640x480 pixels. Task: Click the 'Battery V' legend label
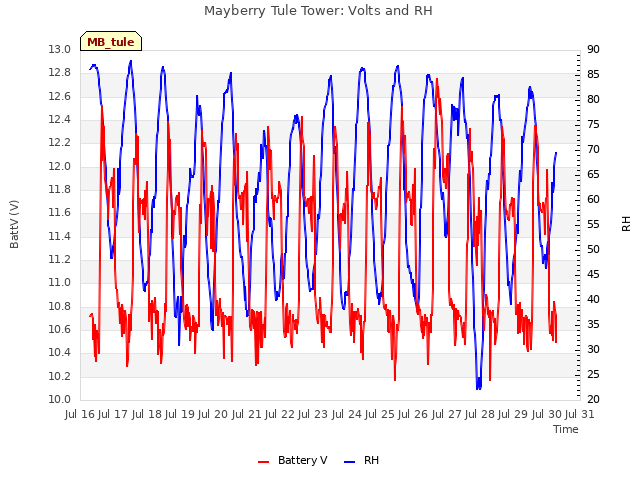(x=302, y=460)
